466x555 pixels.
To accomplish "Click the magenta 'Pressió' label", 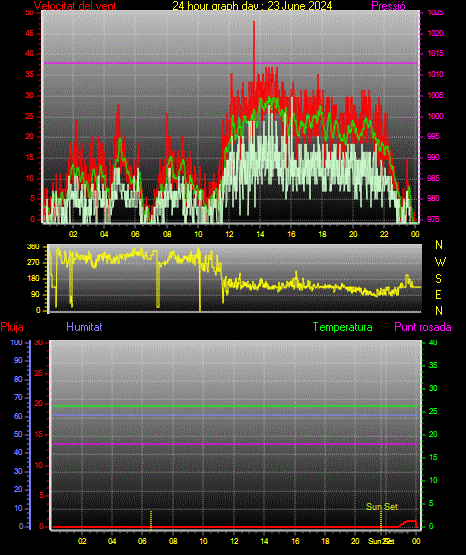I will click(388, 6).
